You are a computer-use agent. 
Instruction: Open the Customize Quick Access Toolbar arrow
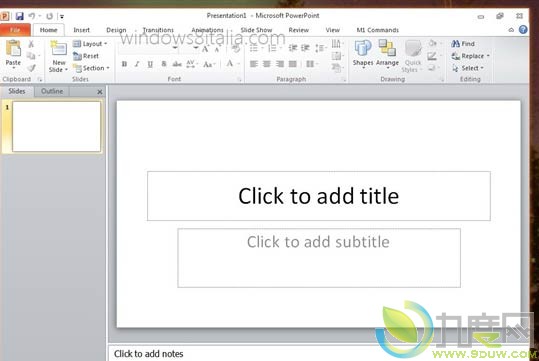coord(62,17)
